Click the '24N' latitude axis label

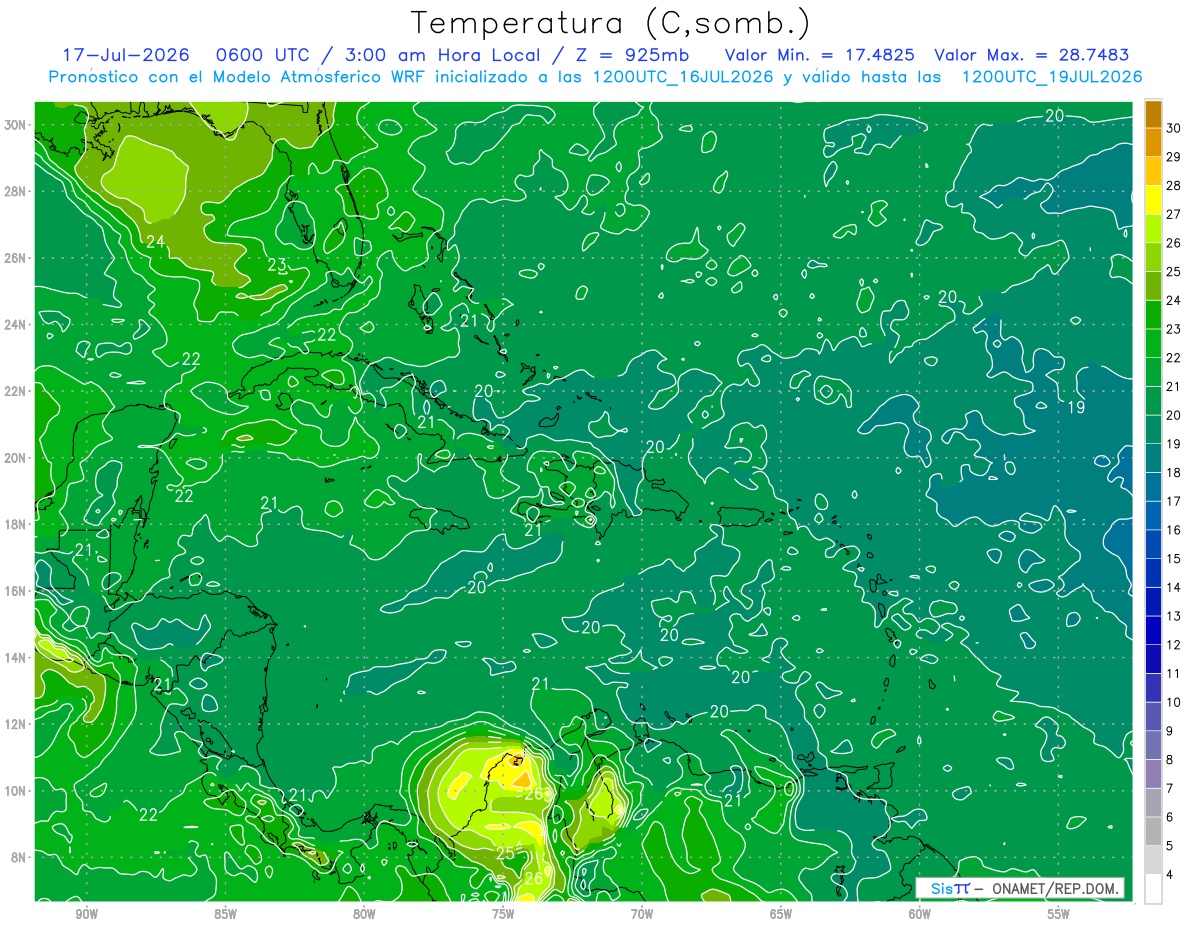pyautogui.click(x=15, y=324)
